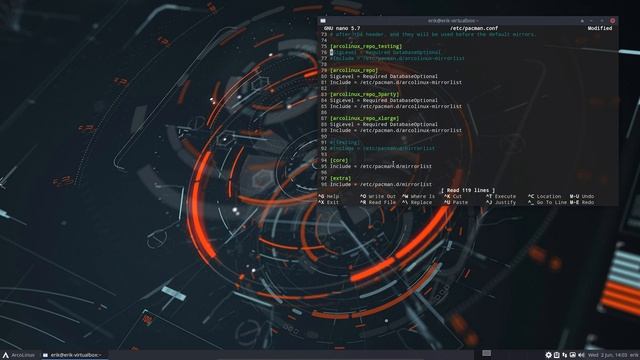Click the /etc/pacman.conf filename header
This screenshot has height=360, width=640.
474,28
